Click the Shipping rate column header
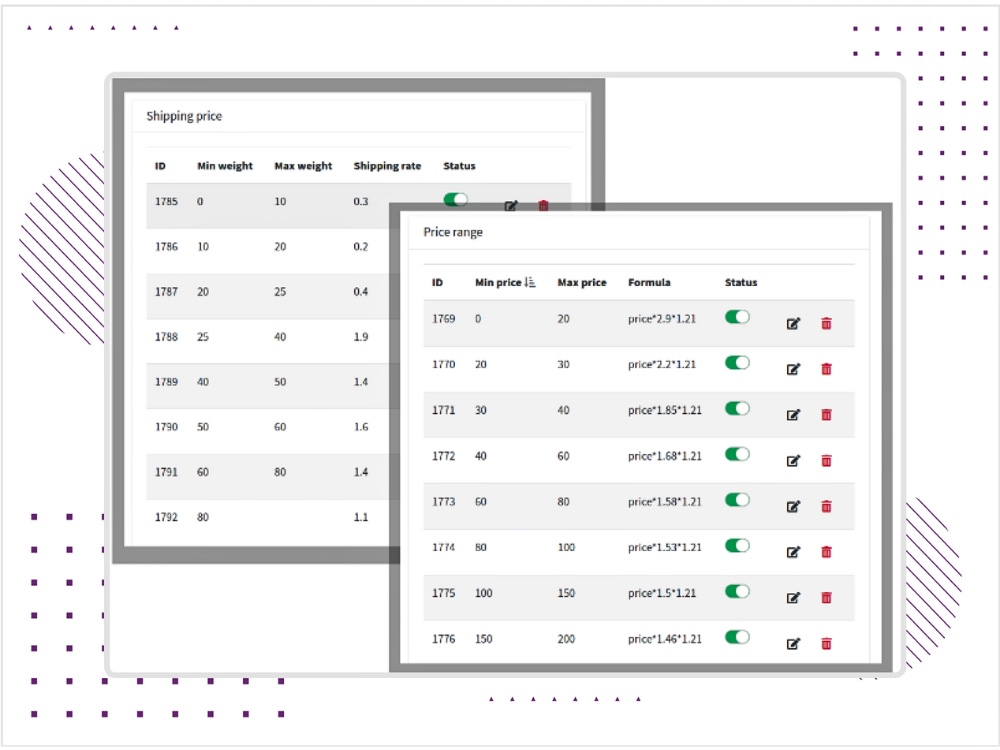The image size is (1000, 750). click(387, 166)
